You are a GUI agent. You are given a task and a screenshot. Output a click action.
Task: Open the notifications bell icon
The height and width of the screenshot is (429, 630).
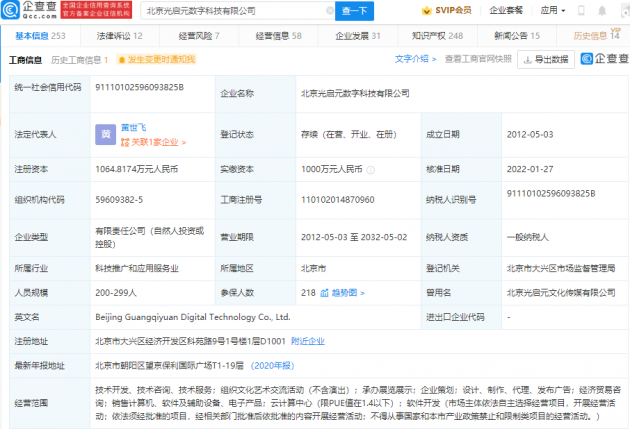602,11
